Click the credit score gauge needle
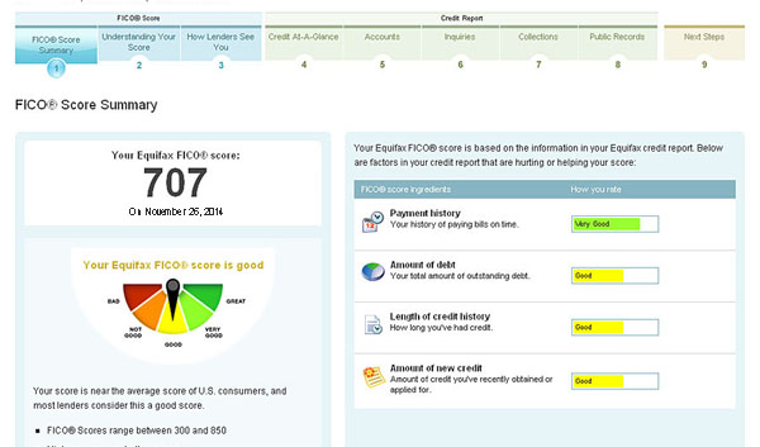The image size is (760, 447). coord(173,301)
